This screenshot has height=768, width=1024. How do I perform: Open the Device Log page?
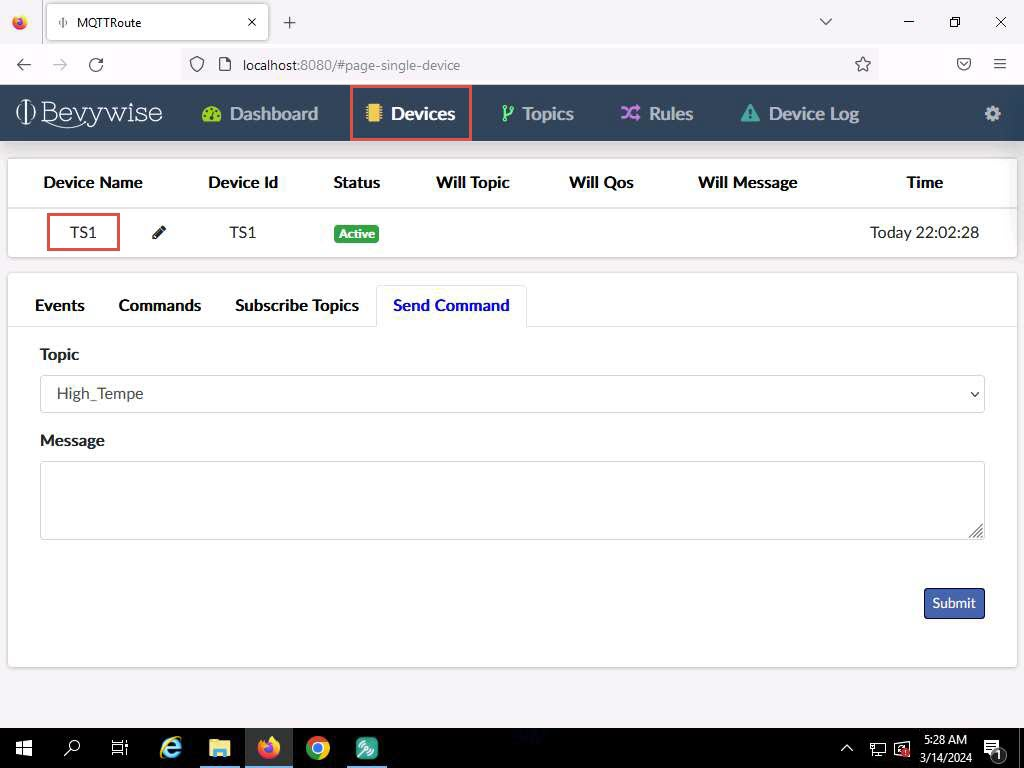800,114
